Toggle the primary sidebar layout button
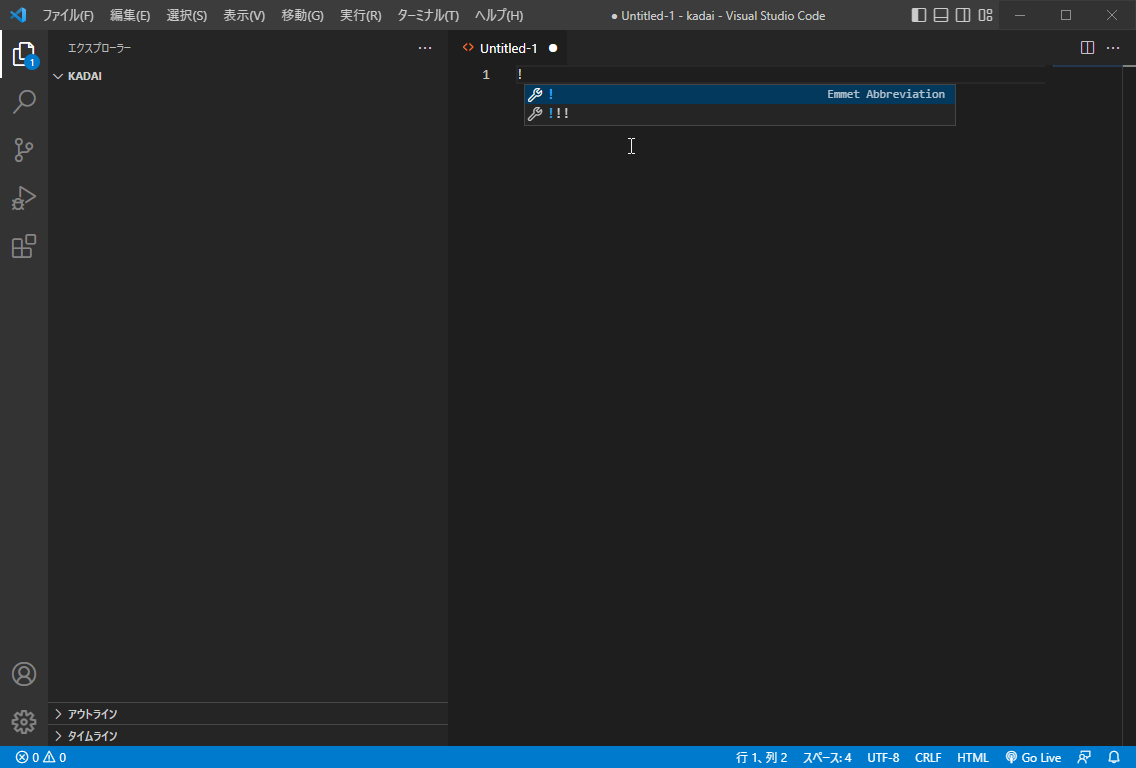 [919, 15]
